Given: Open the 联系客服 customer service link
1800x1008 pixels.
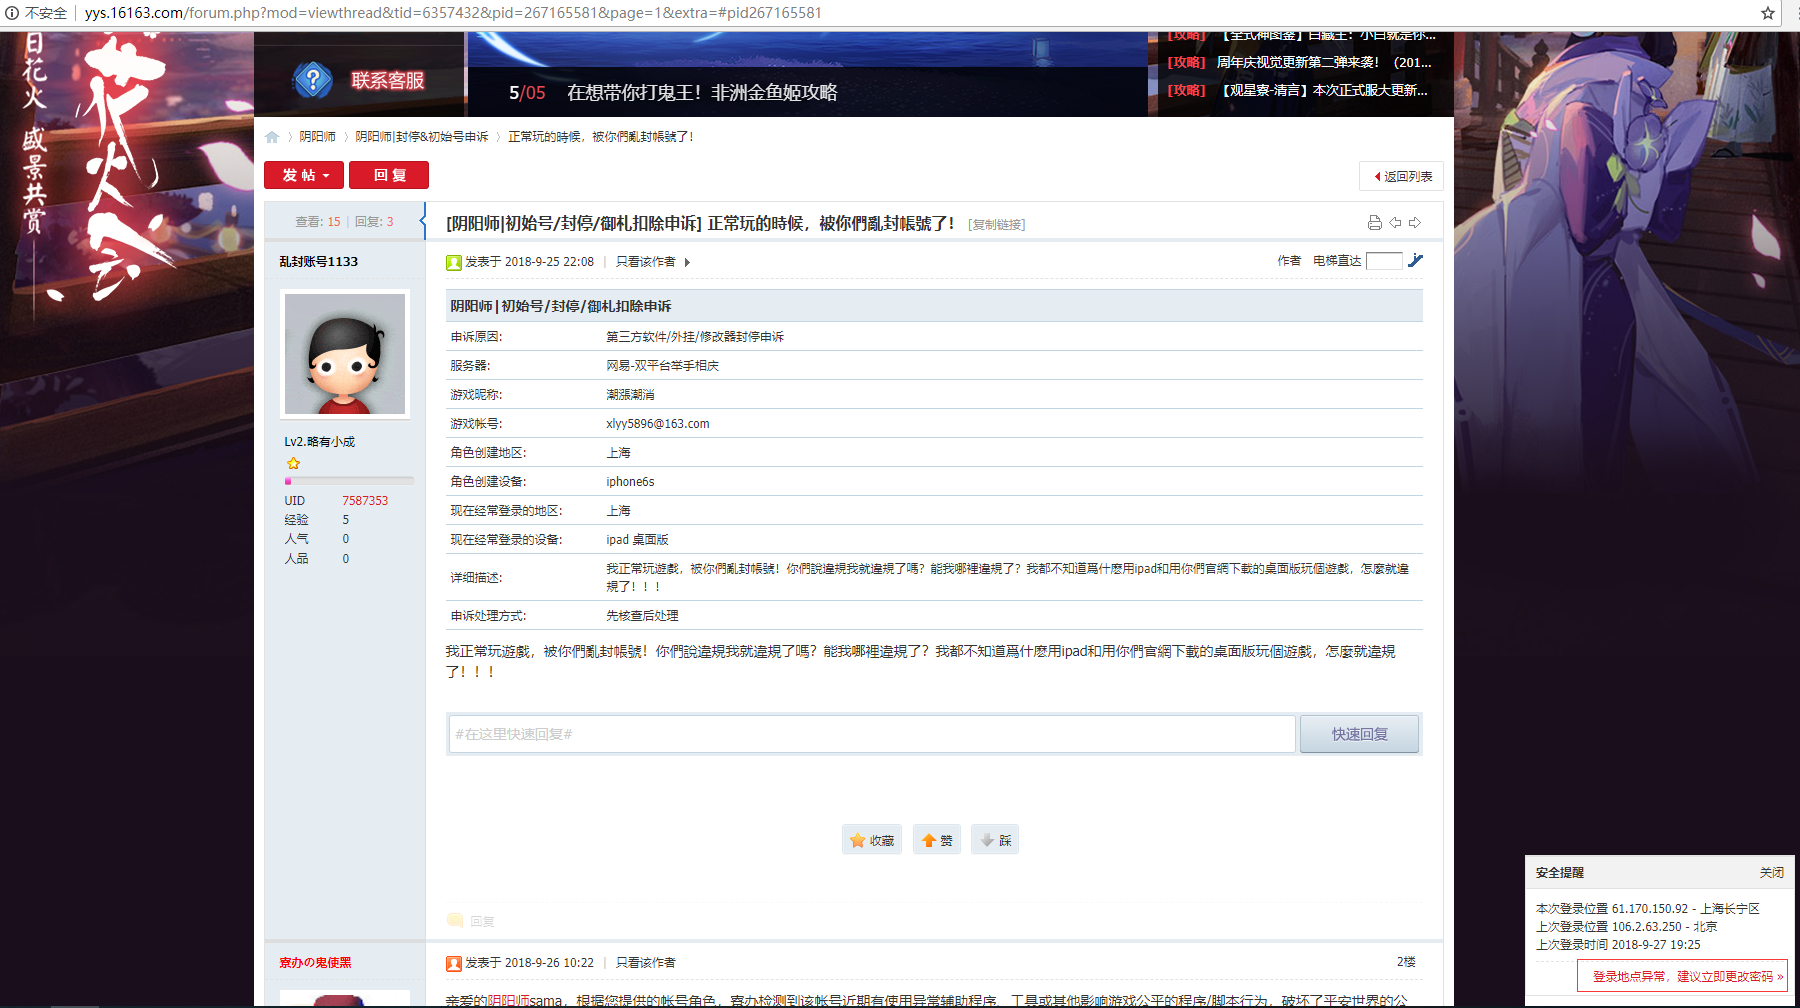Looking at the screenshot, I should 388,80.
